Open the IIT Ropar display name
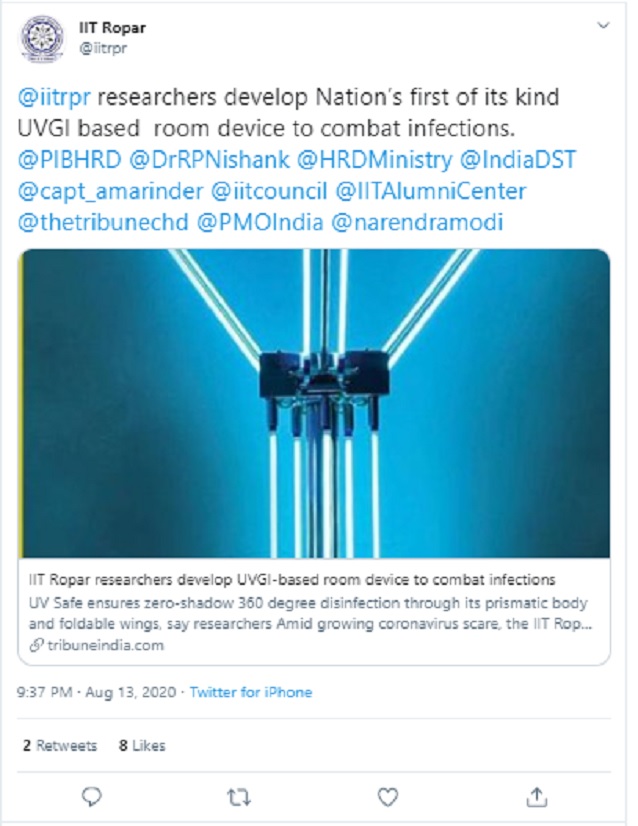Image resolution: width=638 pixels, height=826 pixels. click(112, 28)
